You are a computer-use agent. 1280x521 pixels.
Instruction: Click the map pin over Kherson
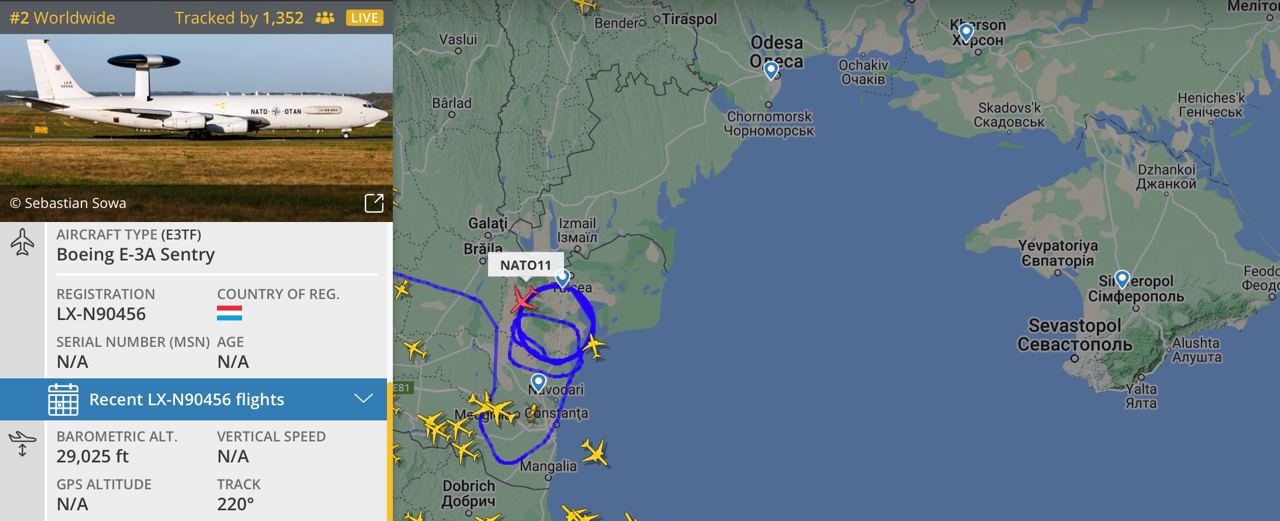coord(966,33)
